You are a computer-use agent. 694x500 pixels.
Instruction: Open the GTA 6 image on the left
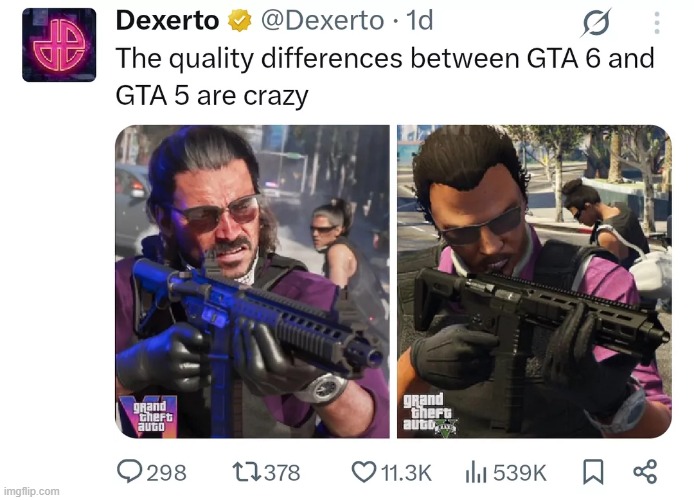(252, 281)
